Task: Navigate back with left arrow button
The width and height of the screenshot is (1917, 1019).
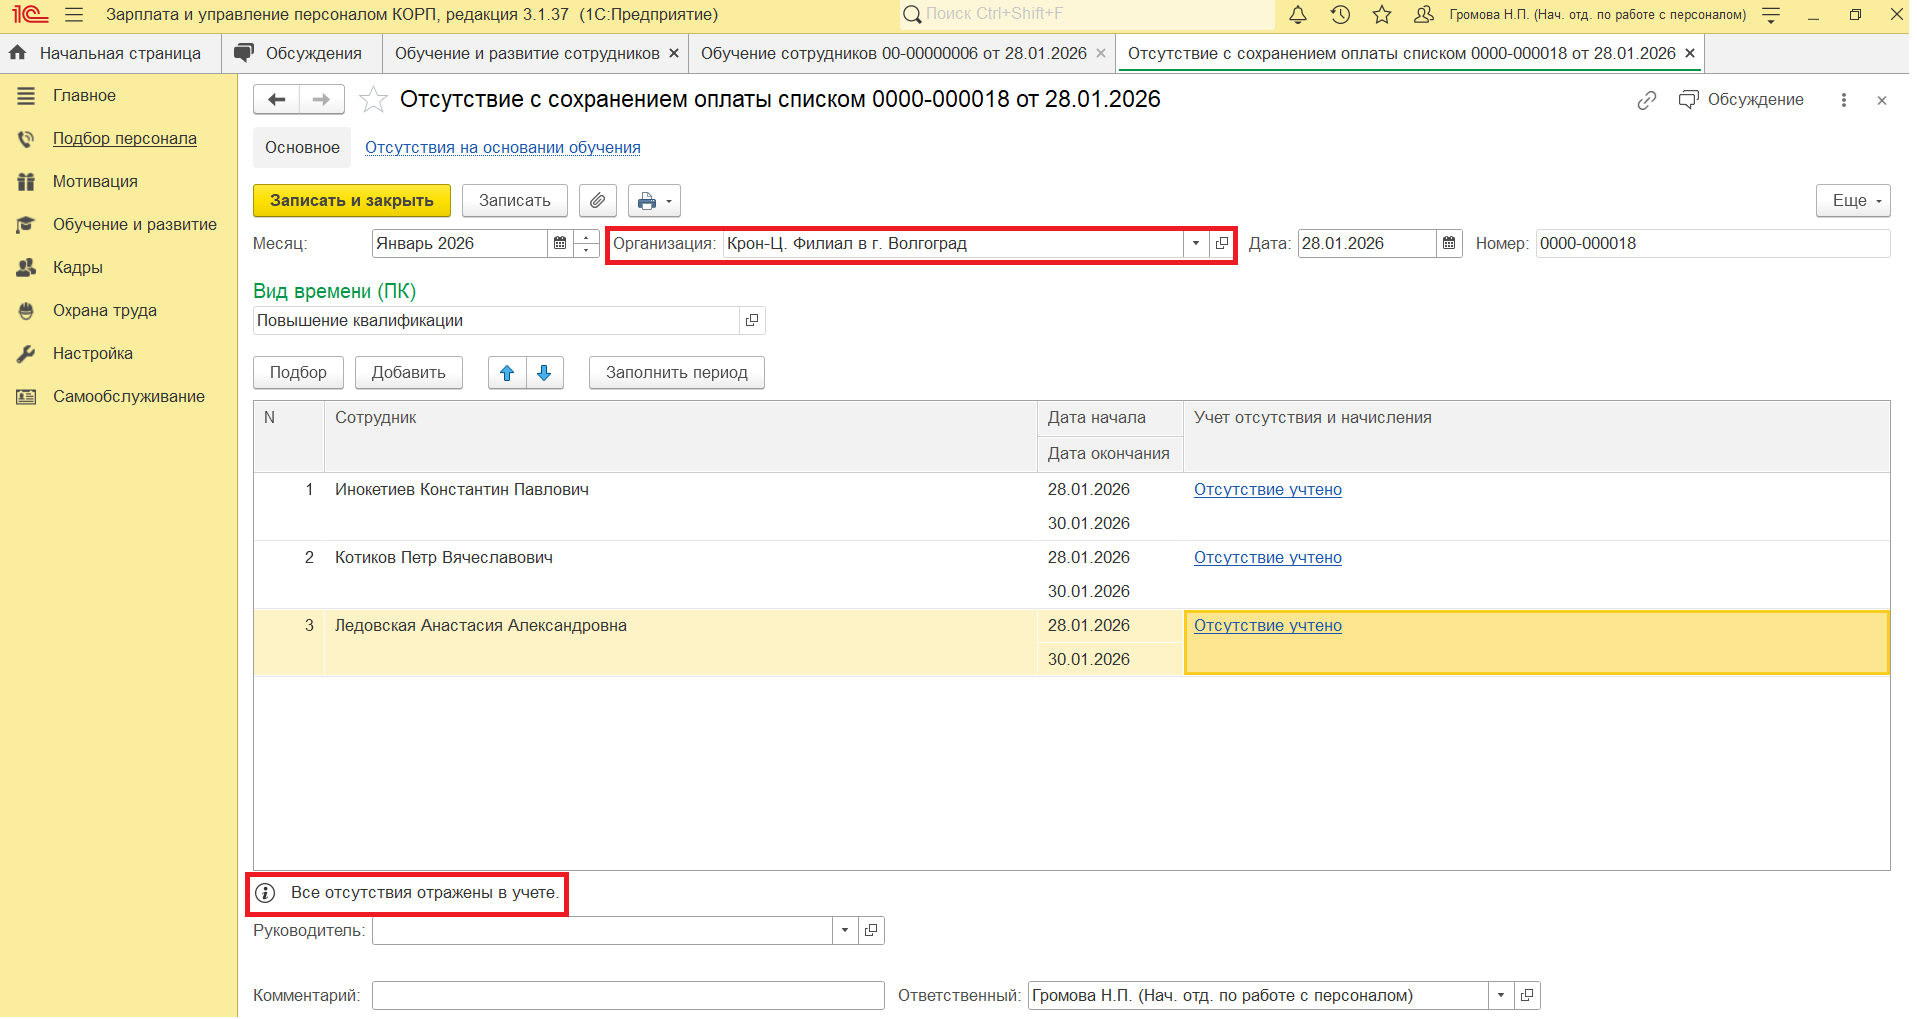Action: pyautogui.click(x=277, y=100)
